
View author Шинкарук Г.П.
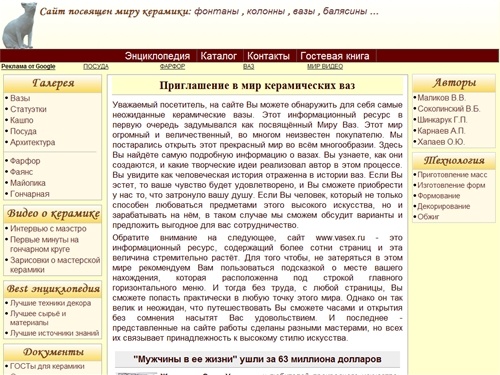[x=442, y=120]
